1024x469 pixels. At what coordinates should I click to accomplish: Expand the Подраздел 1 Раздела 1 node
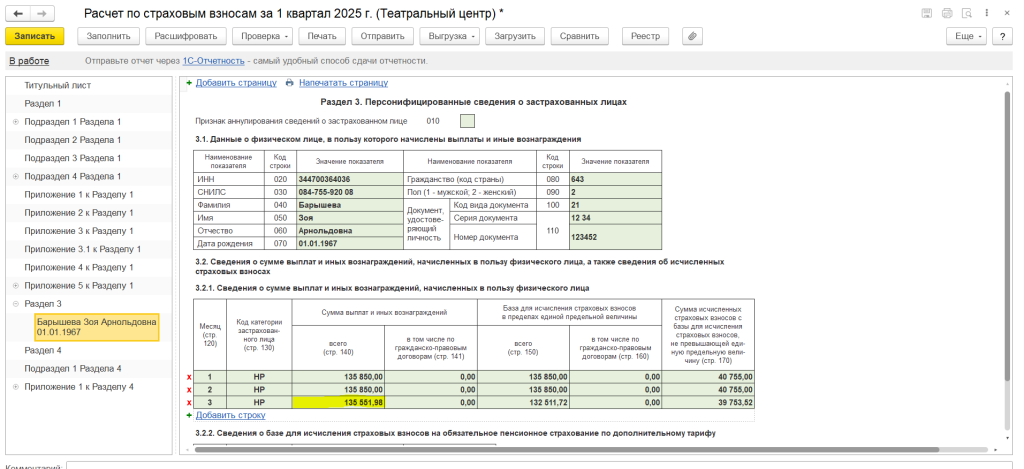tap(15, 122)
